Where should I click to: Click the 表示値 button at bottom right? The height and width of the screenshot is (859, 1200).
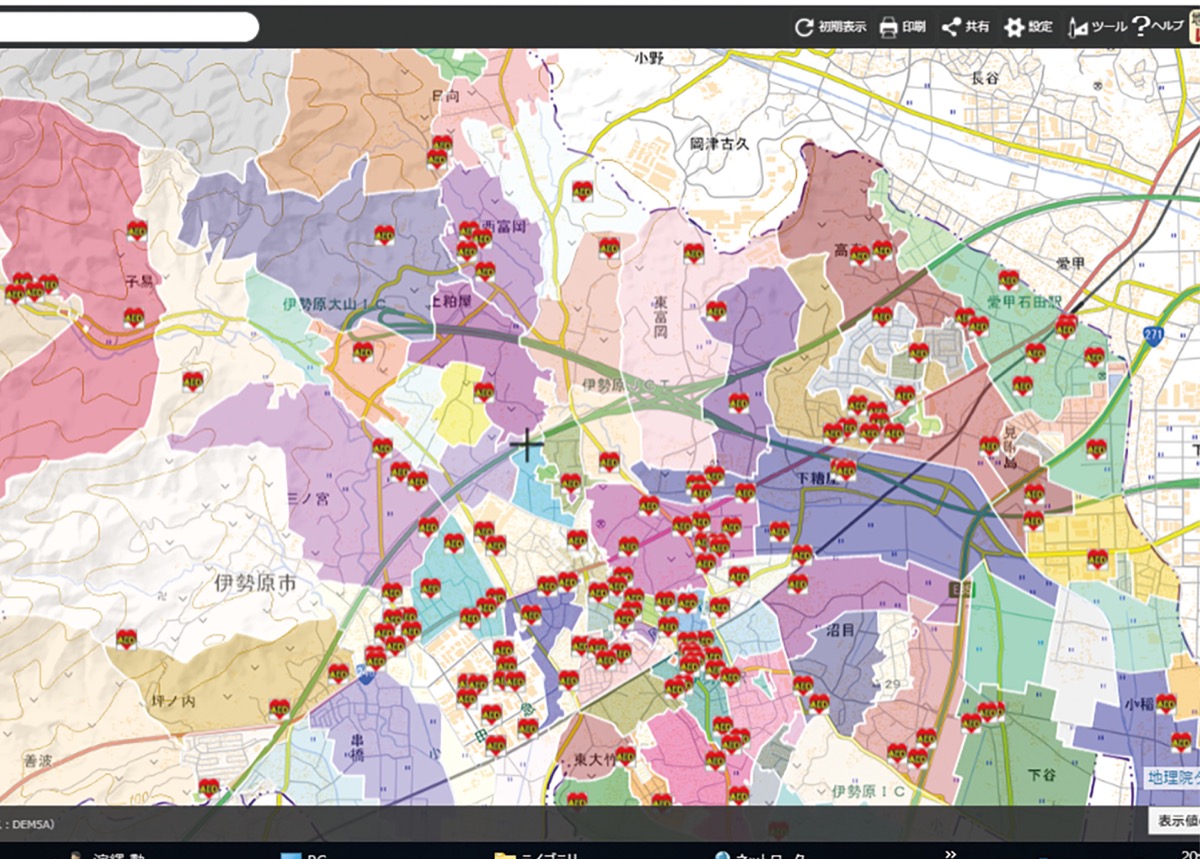[1176, 820]
